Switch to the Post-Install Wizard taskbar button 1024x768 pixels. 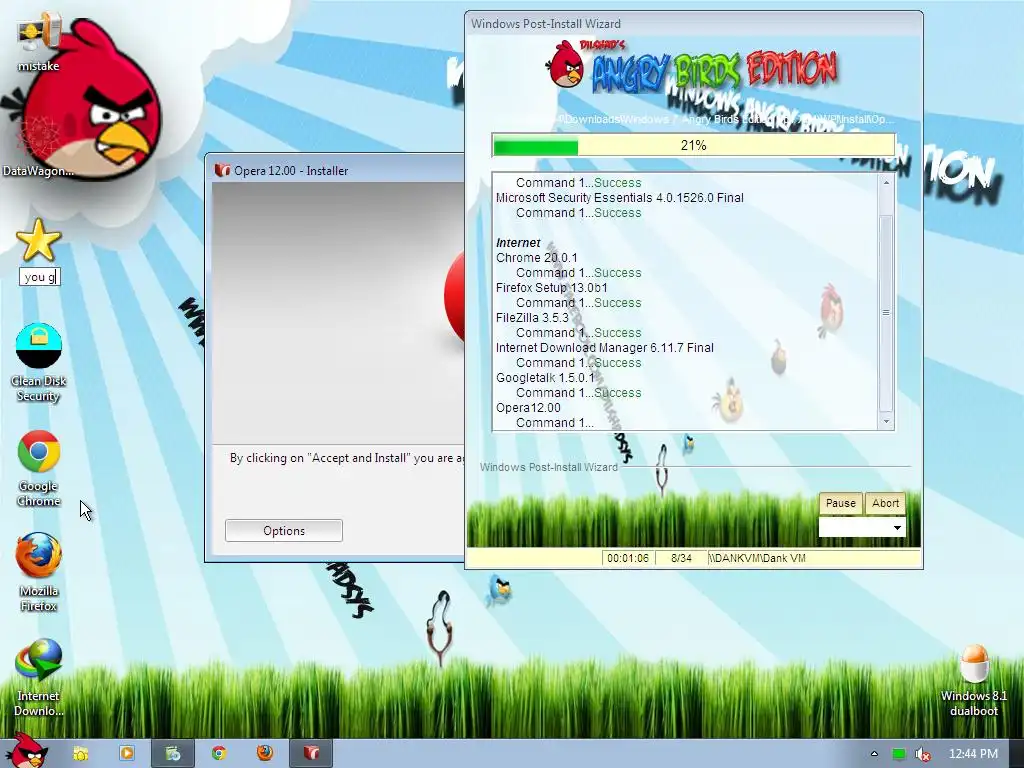pos(172,754)
